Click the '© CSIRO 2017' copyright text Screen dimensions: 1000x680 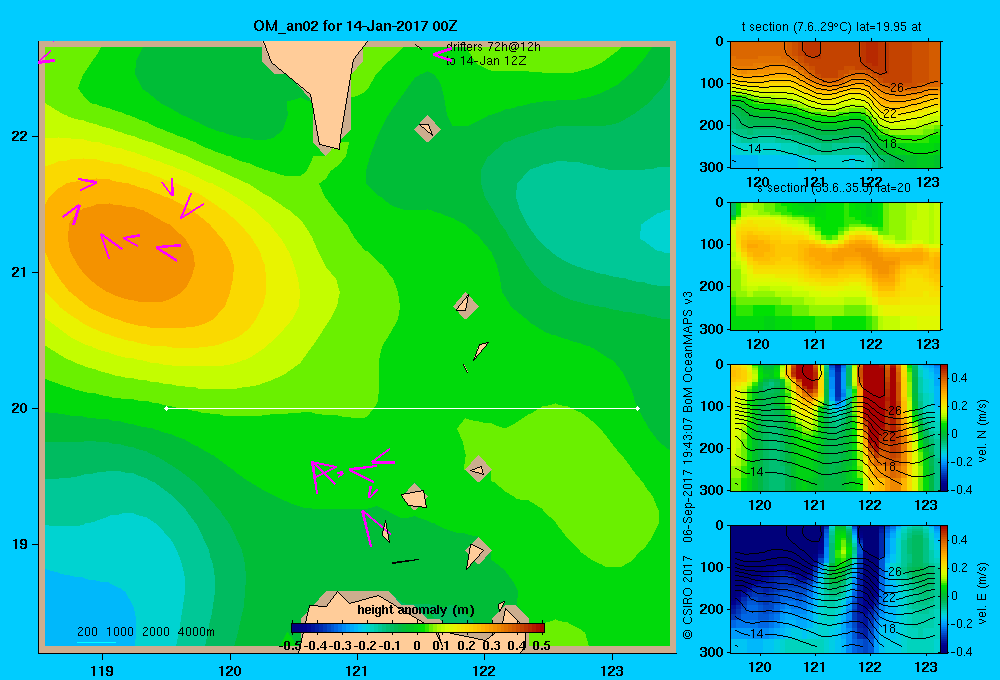(x=688, y=597)
